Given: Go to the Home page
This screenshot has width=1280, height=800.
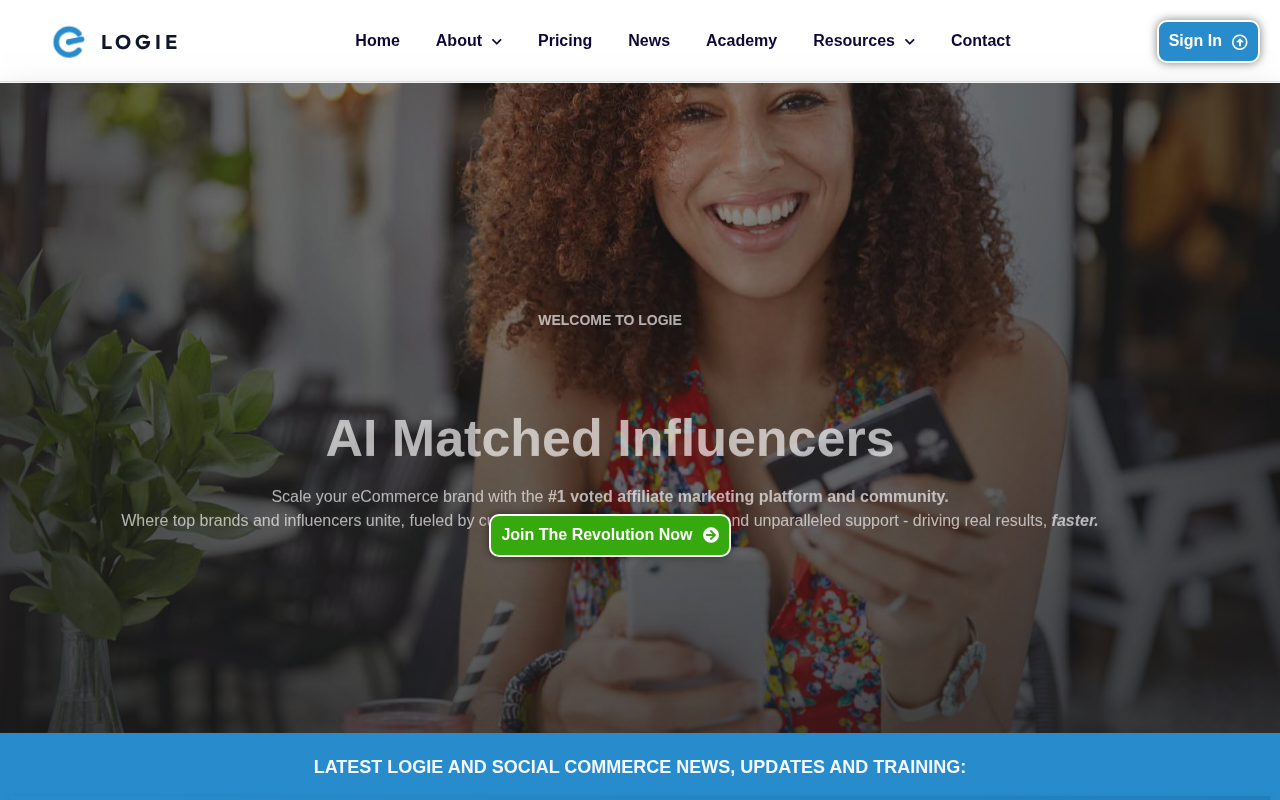Looking at the screenshot, I should click(x=377, y=41).
